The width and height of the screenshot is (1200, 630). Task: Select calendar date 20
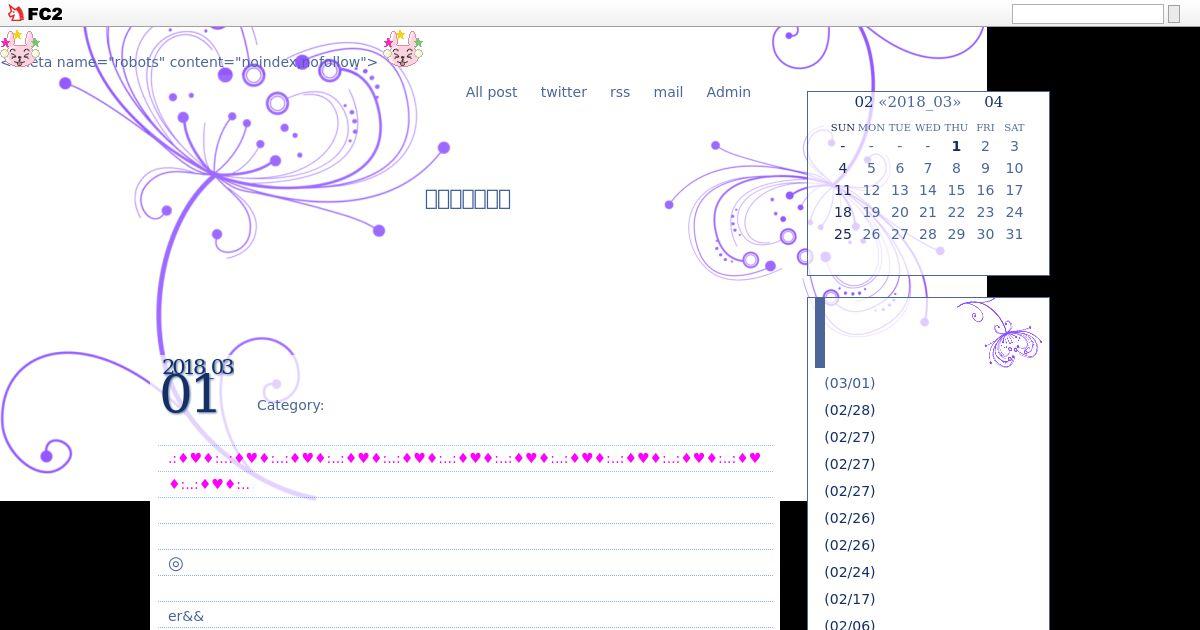click(x=900, y=212)
